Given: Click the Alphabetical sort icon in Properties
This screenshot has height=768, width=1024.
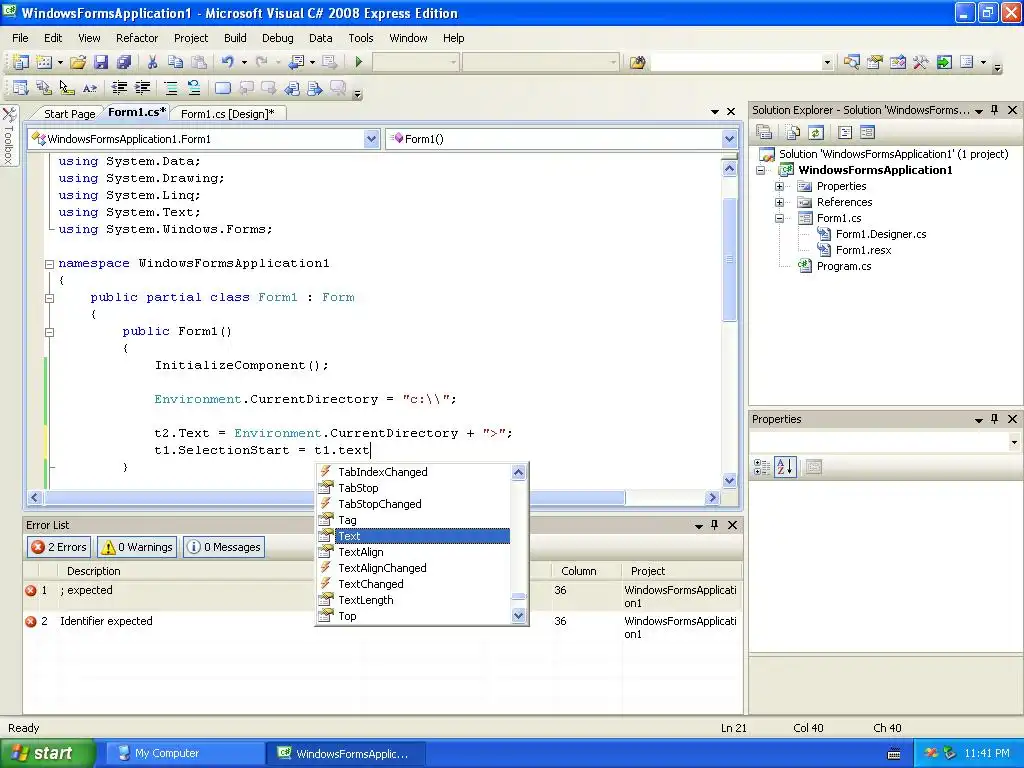Looking at the screenshot, I should 785,467.
